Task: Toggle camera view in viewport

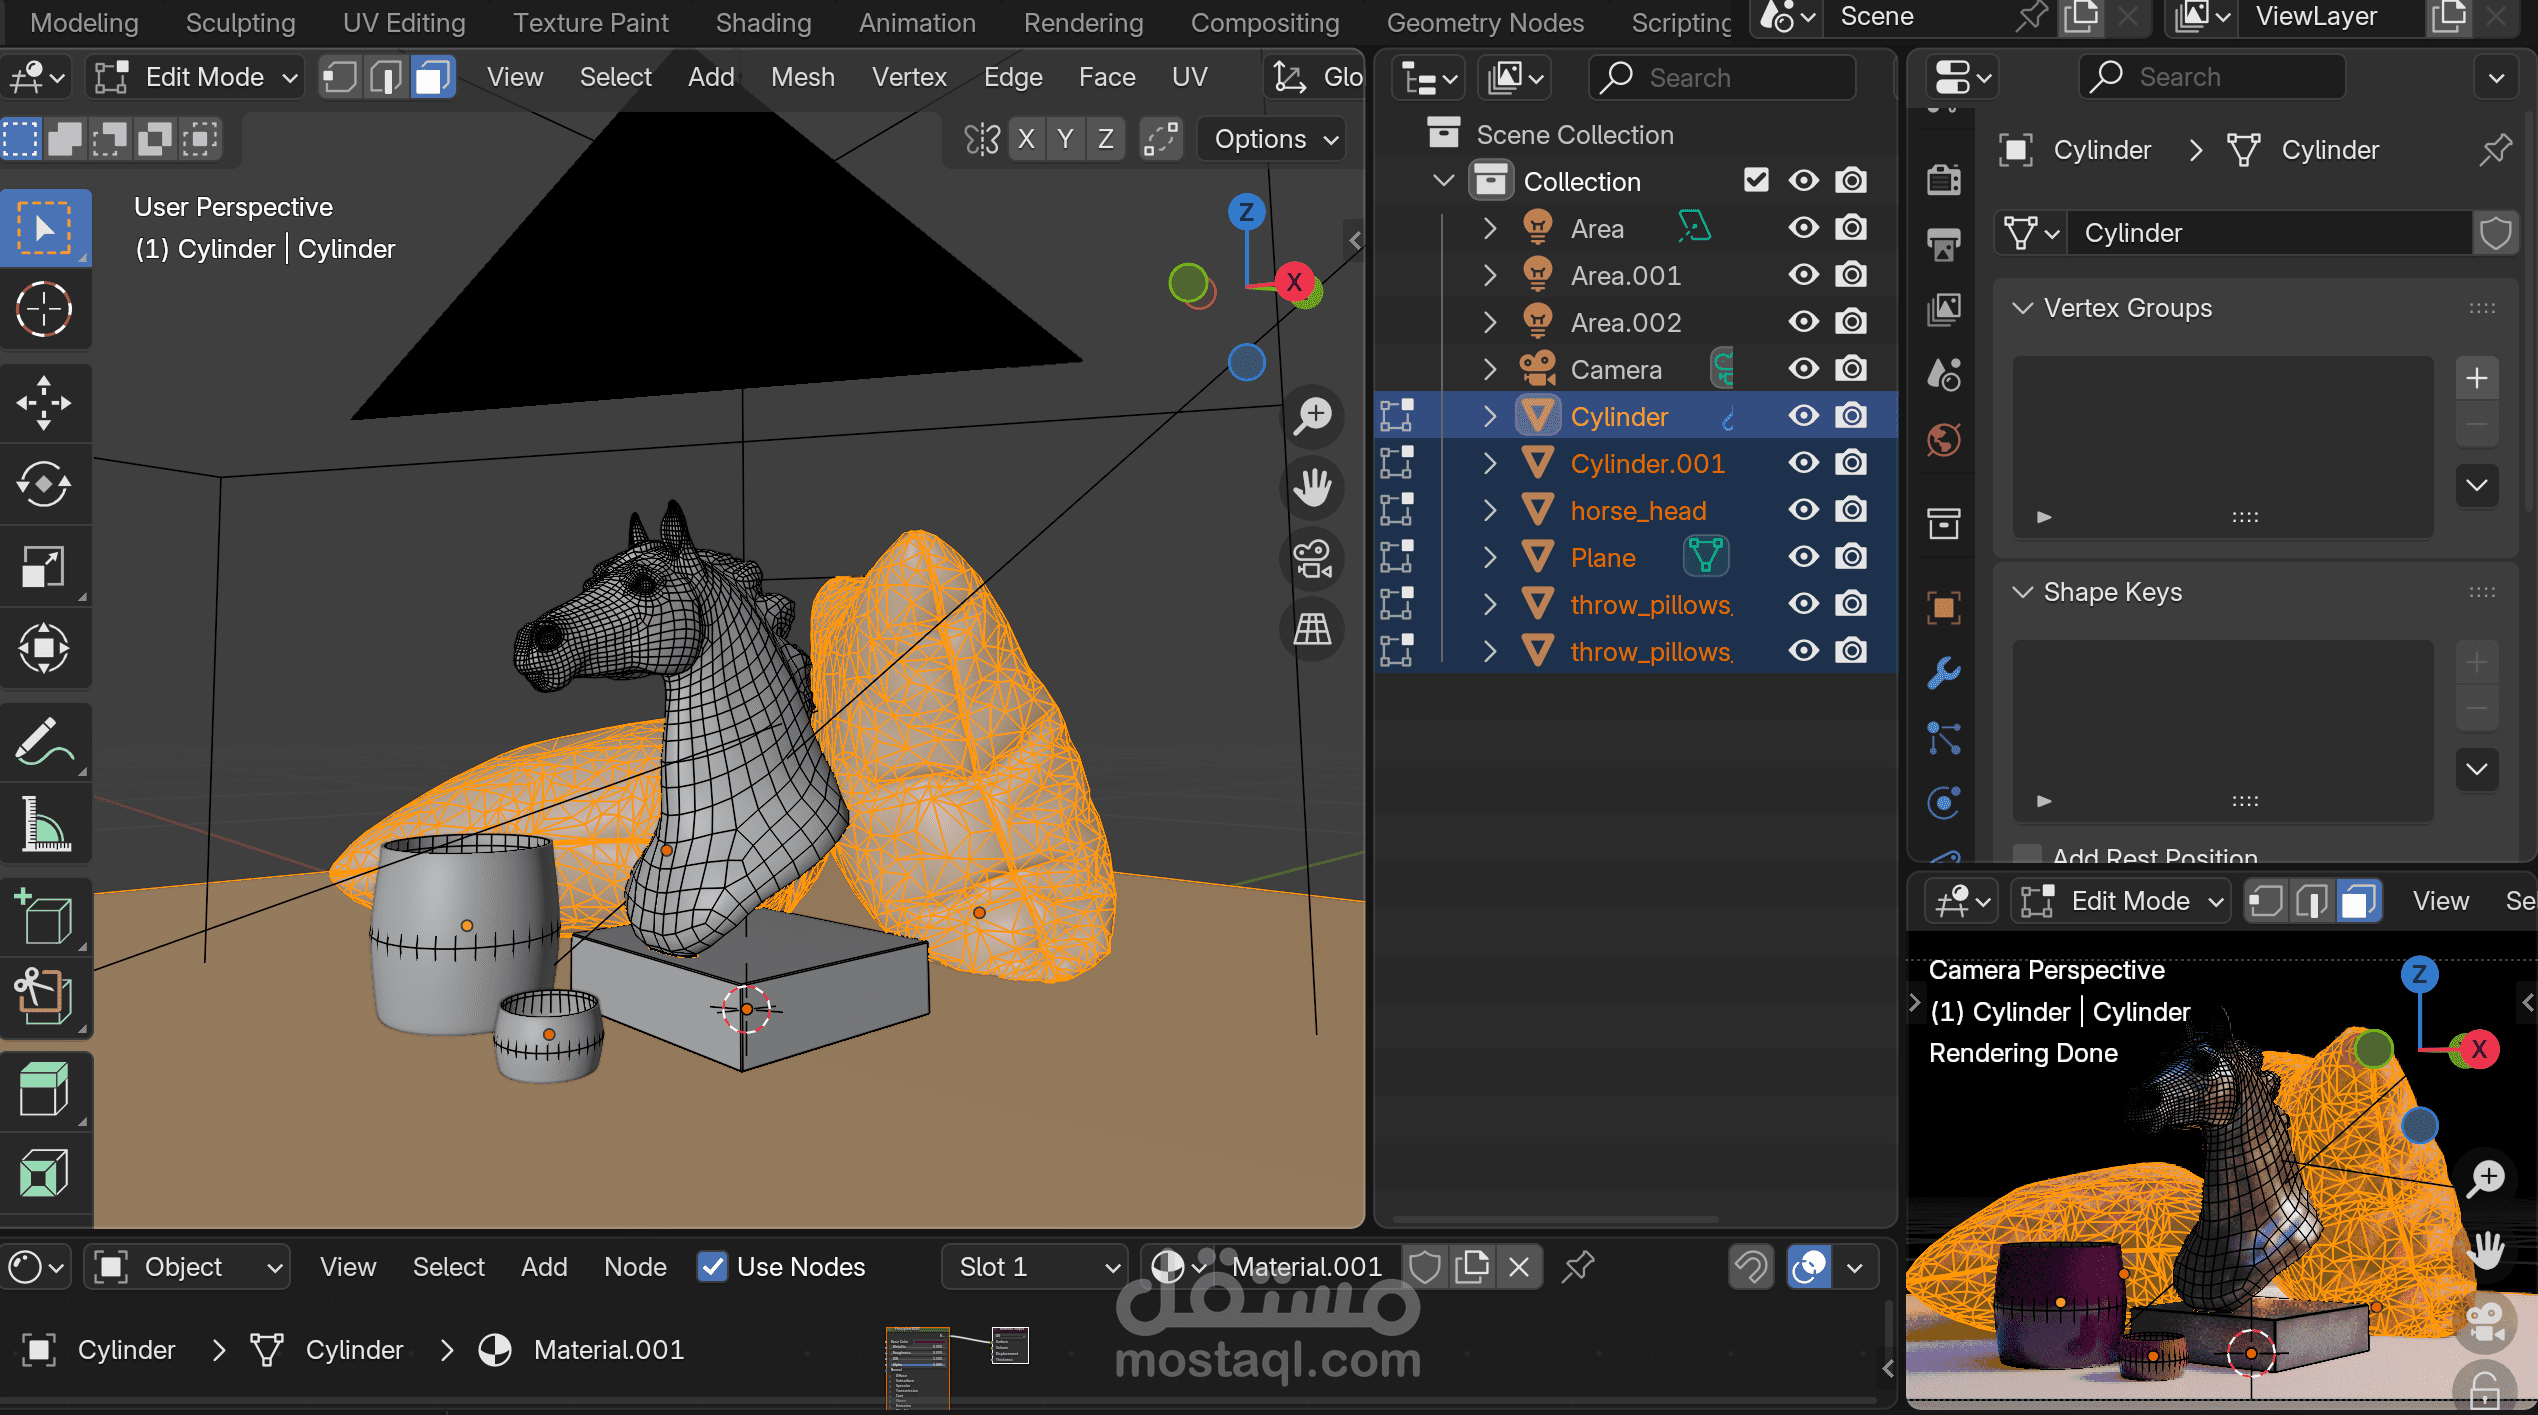Action: 1313,558
